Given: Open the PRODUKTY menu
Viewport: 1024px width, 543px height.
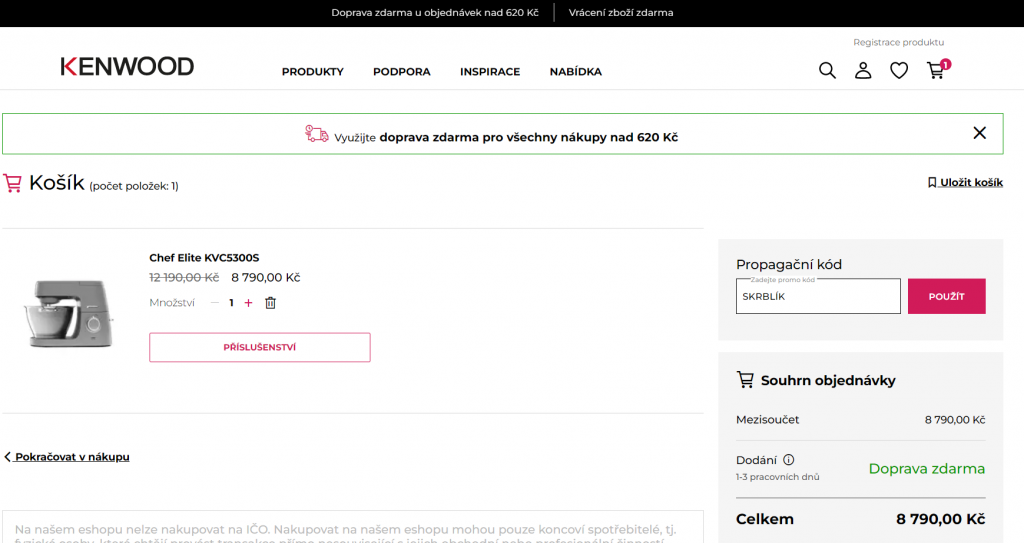Looking at the screenshot, I should [x=313, y=72].
